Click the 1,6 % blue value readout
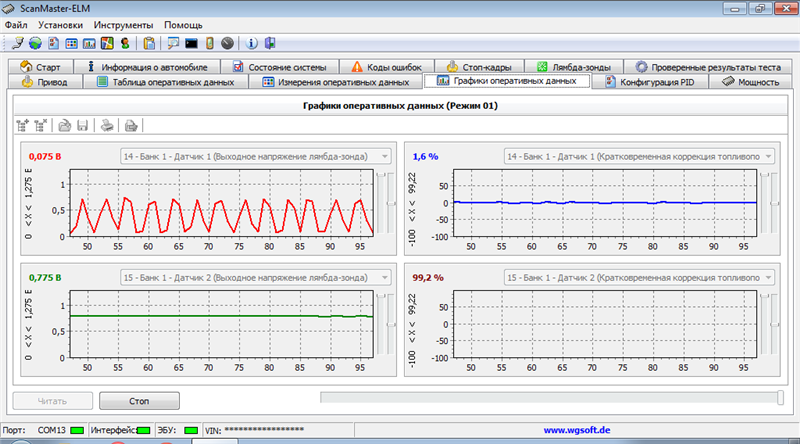Image resolution: width=800 pixels, height=444 pixels. click(x=426, y=157)
